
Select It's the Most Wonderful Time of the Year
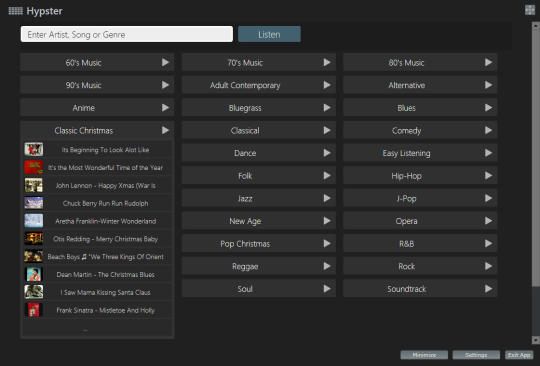click(105, 168)
